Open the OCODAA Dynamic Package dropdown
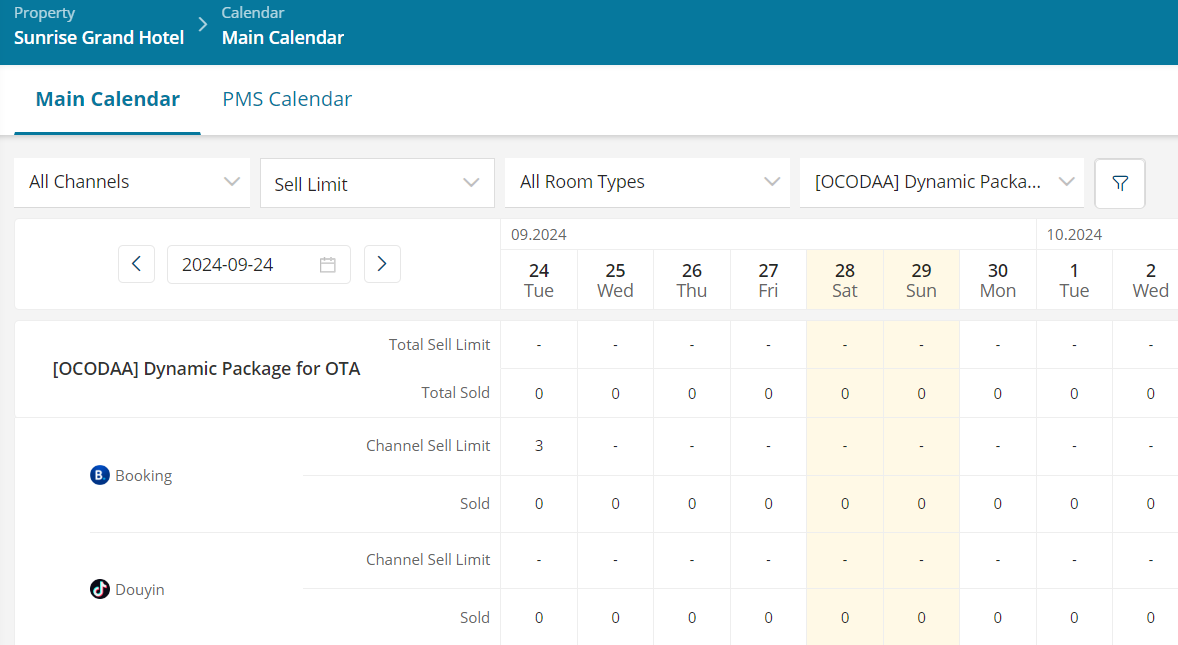Image resolution: width=1178 pixels, height=645 pixels. pyautogui.click(x=941, y=182)
